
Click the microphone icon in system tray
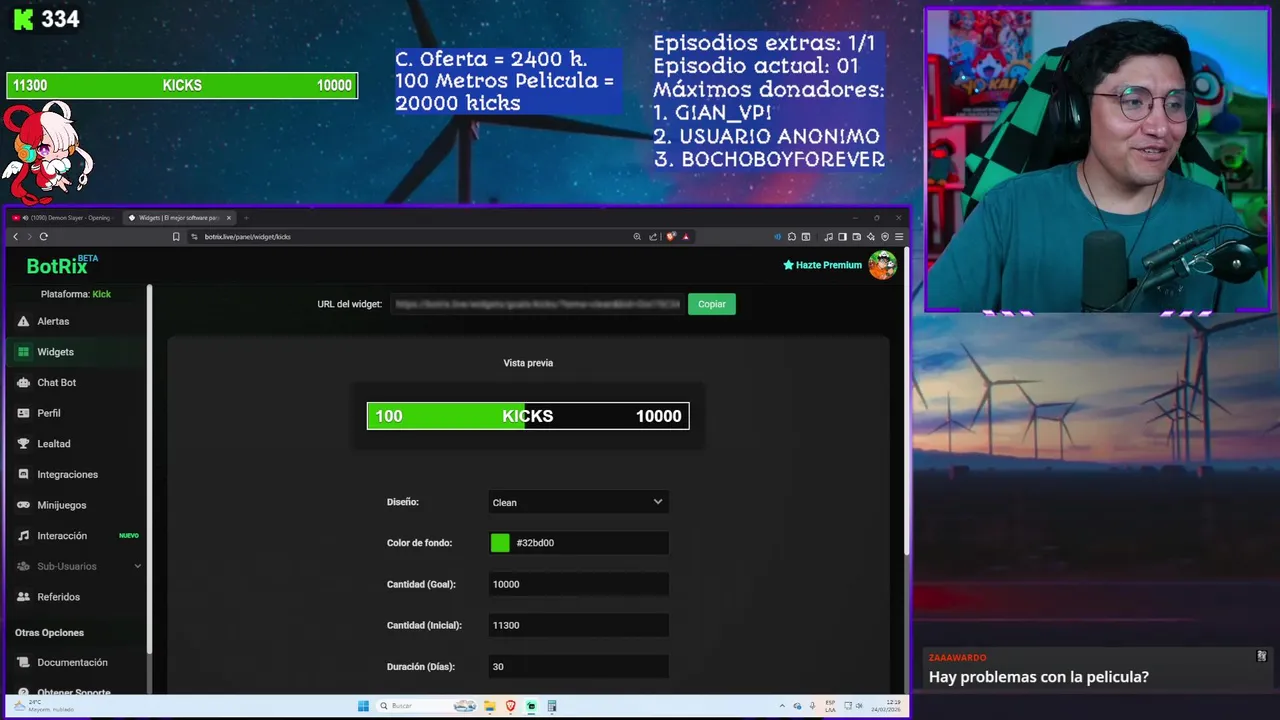click(x=814, y=706)
